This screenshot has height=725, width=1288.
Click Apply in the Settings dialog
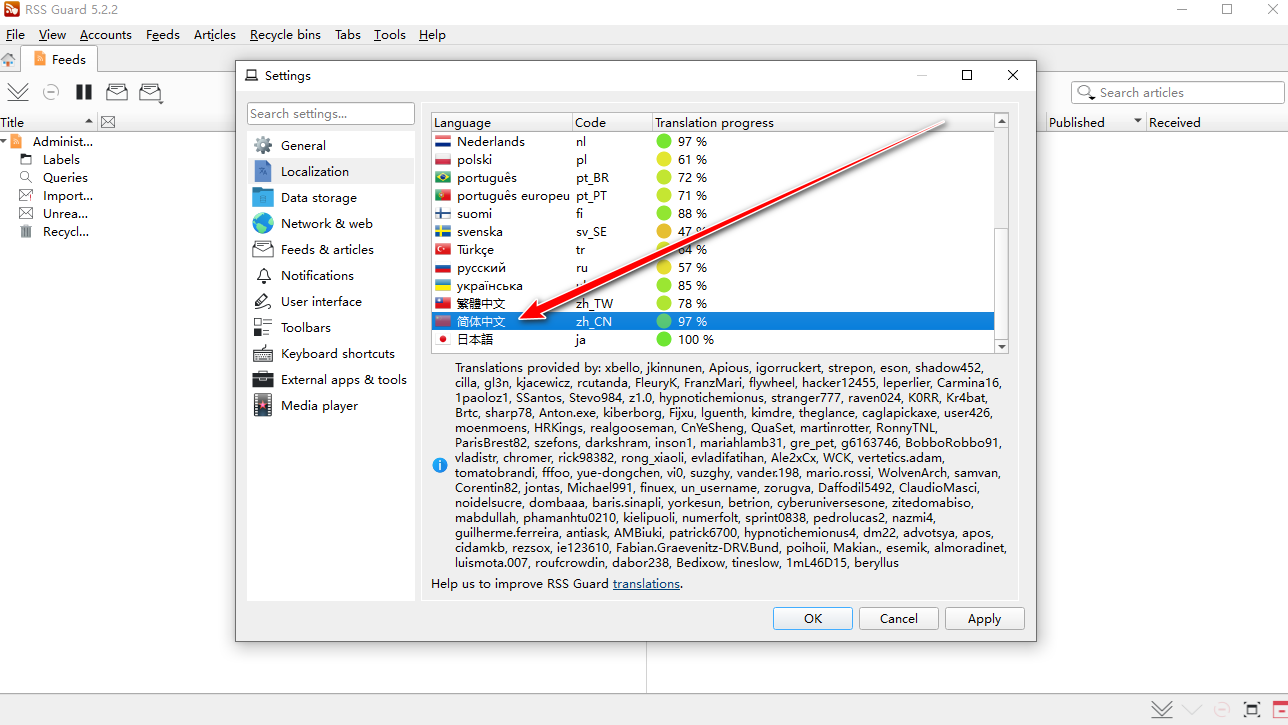[x=984, y=618]
